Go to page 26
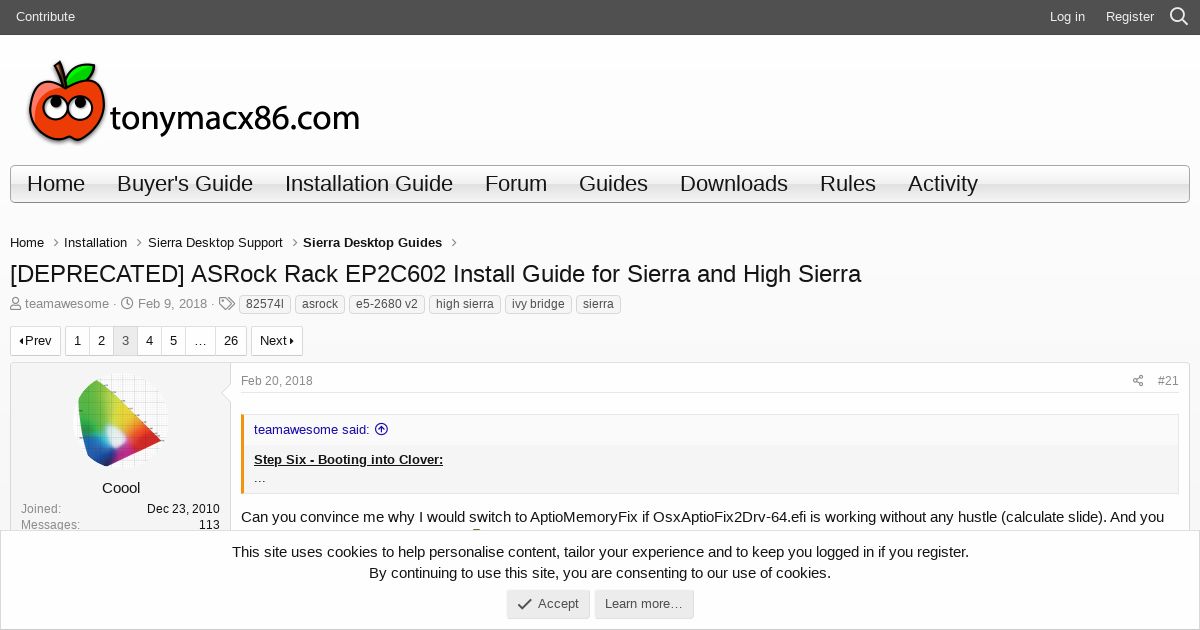1200x630 pixels. click(x=231, y=341)
